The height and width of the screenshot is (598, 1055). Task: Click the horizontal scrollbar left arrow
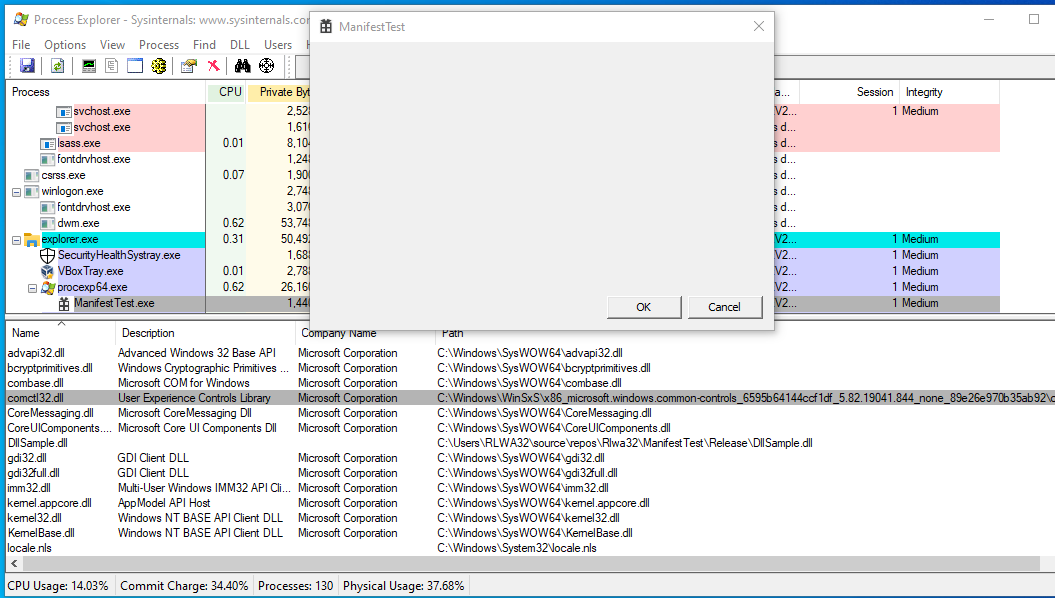tap(13, 563)
